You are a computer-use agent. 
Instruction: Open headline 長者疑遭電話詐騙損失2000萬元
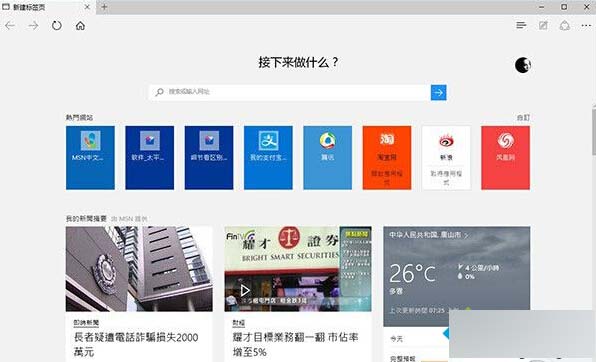(136, 344)
